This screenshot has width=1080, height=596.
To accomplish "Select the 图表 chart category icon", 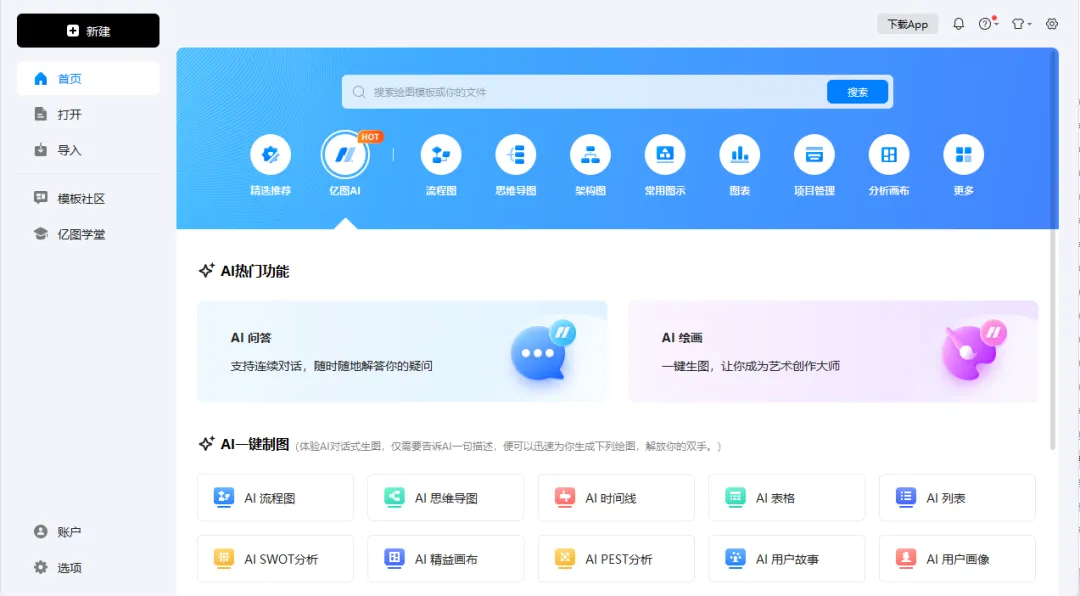I will [740, 154].
